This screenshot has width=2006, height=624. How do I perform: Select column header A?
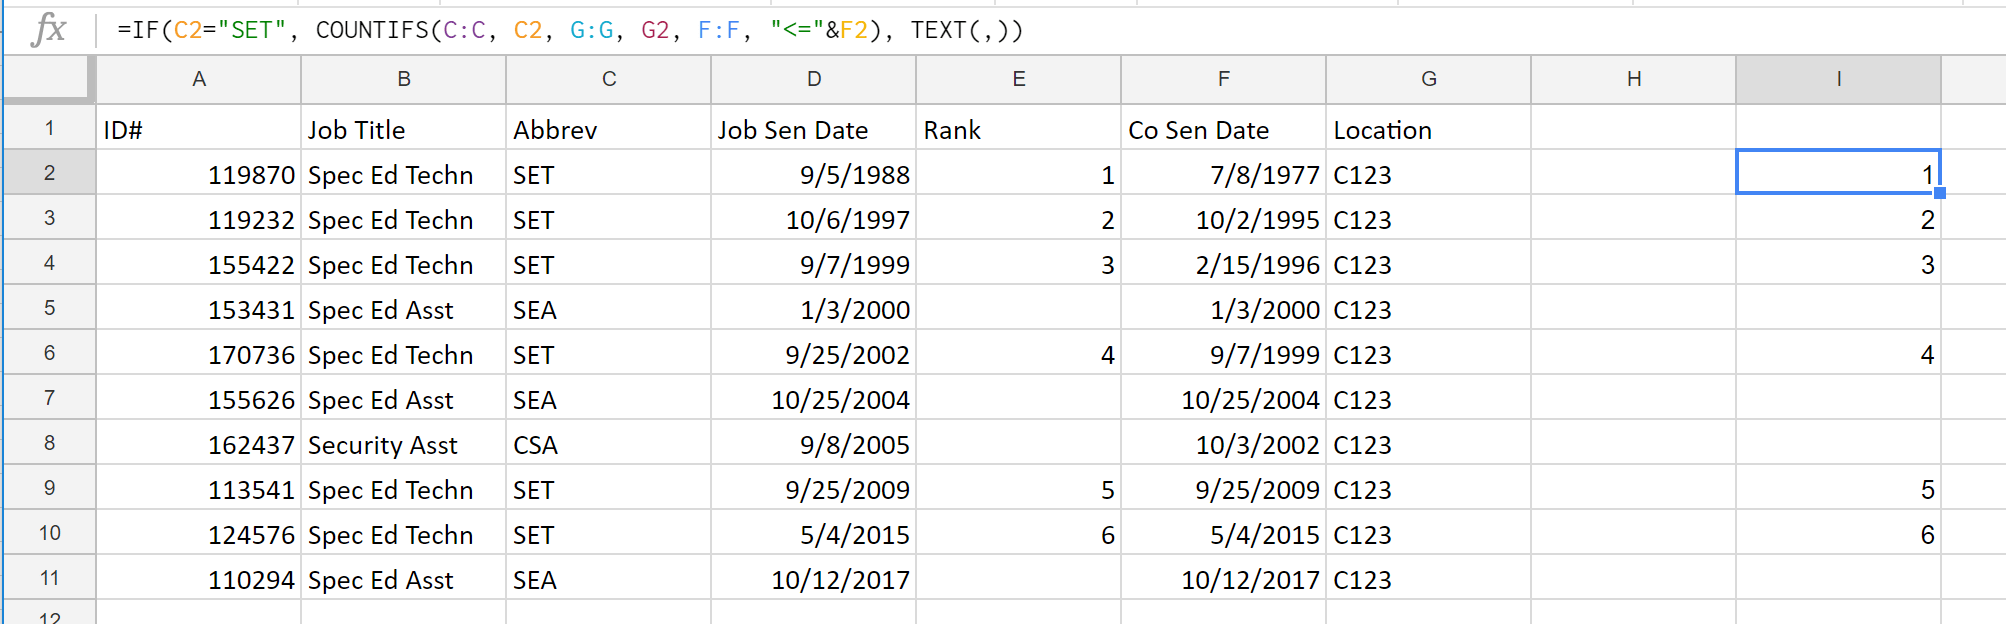(x=198, y=79)
